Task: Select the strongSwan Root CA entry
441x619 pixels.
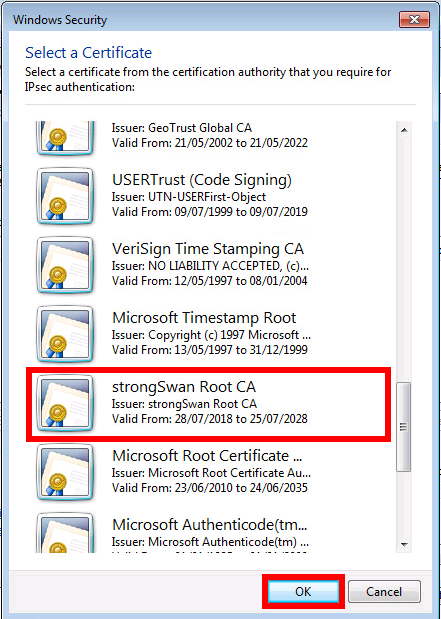Action: [208, 403]
